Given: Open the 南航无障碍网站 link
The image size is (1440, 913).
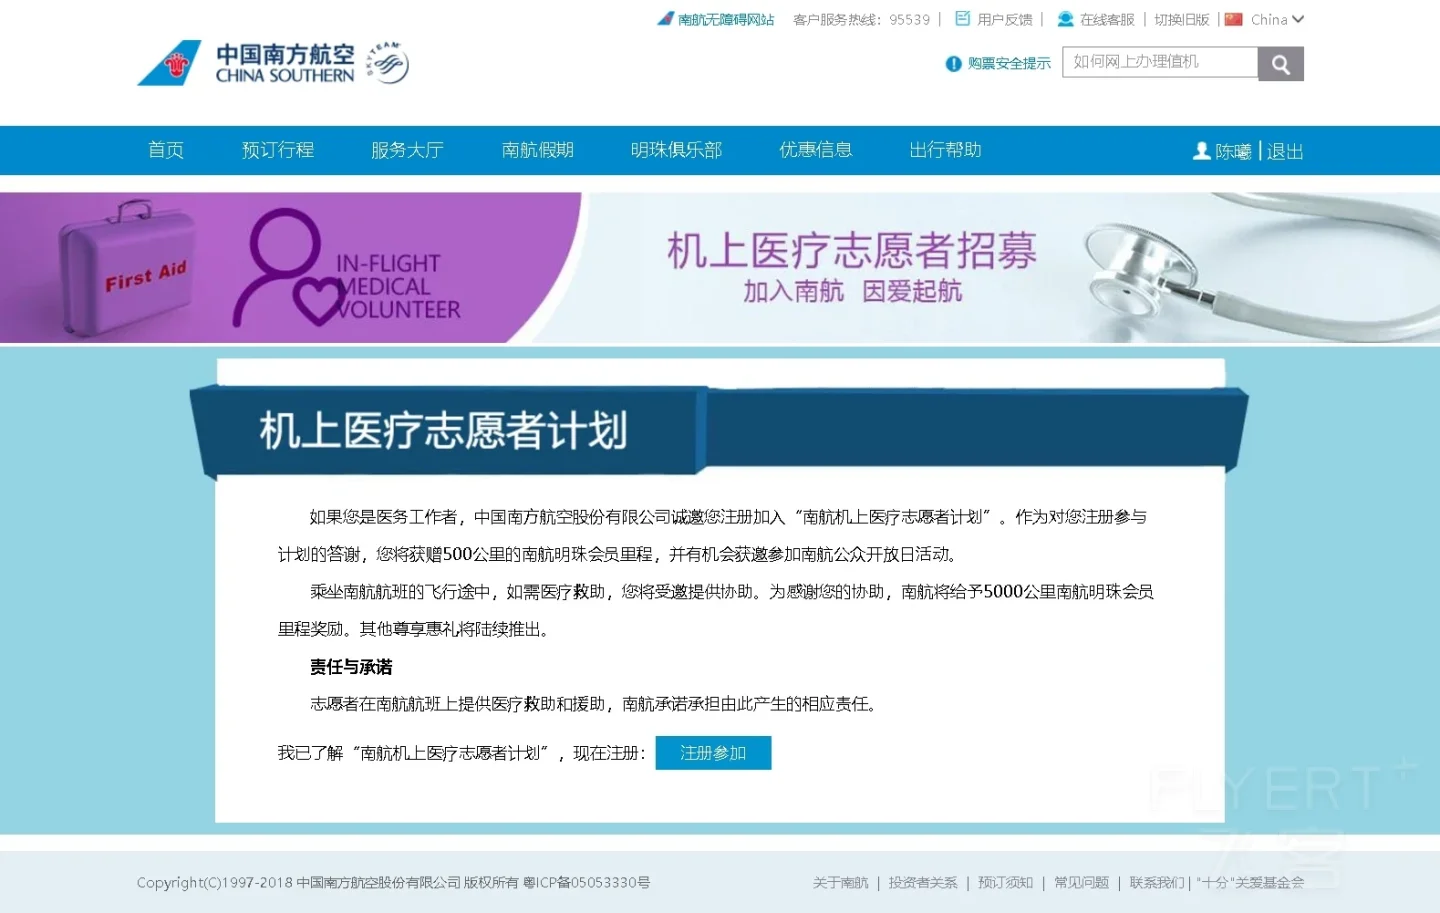Looking at the screenshot, I should pos(726,20).
